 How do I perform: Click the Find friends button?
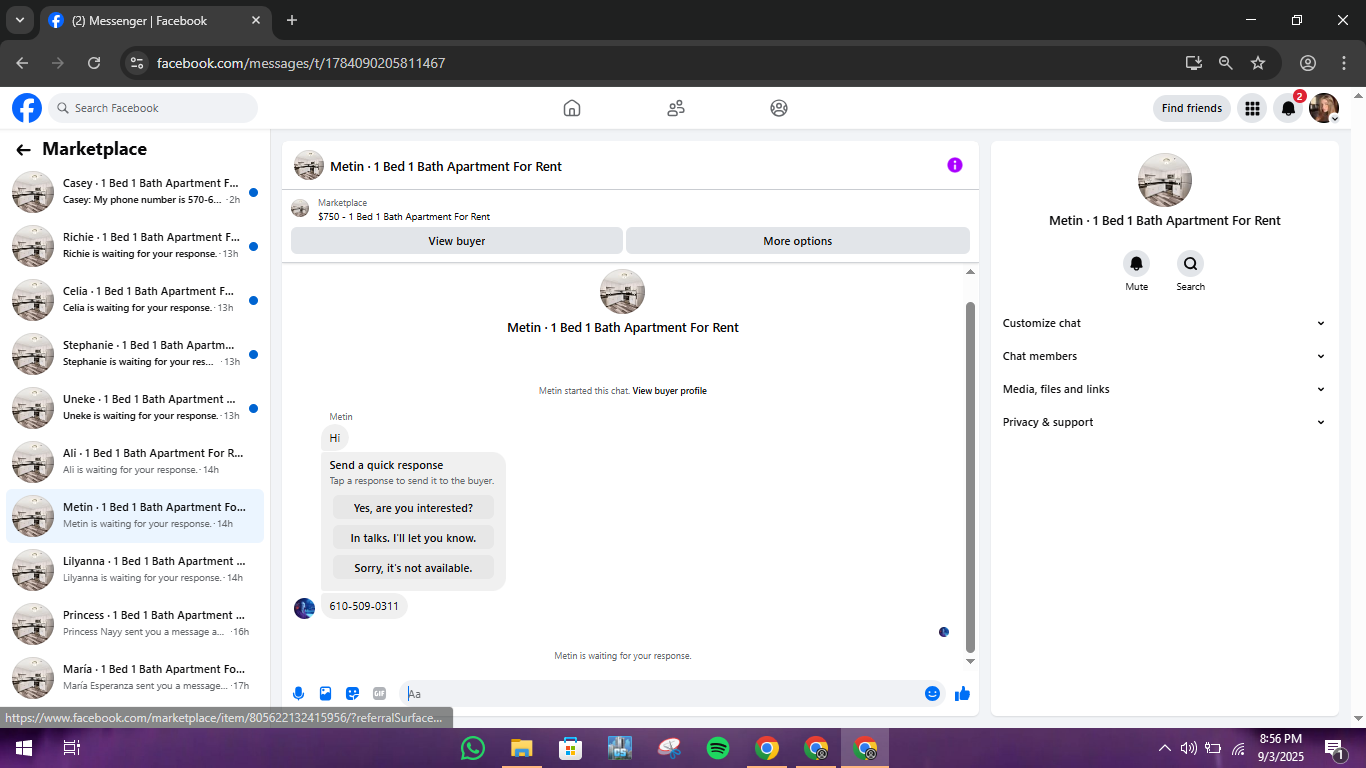[1192, 108]
